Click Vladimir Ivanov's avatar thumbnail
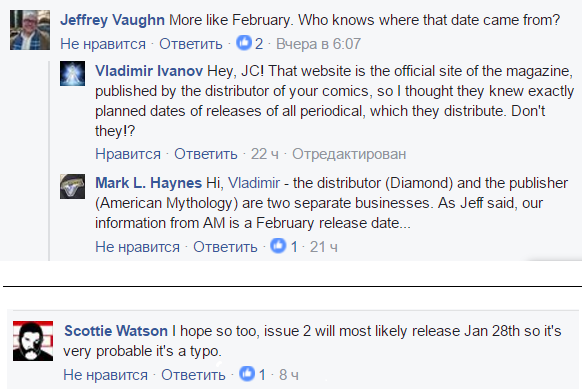582x390 pixels. (72, 73)
